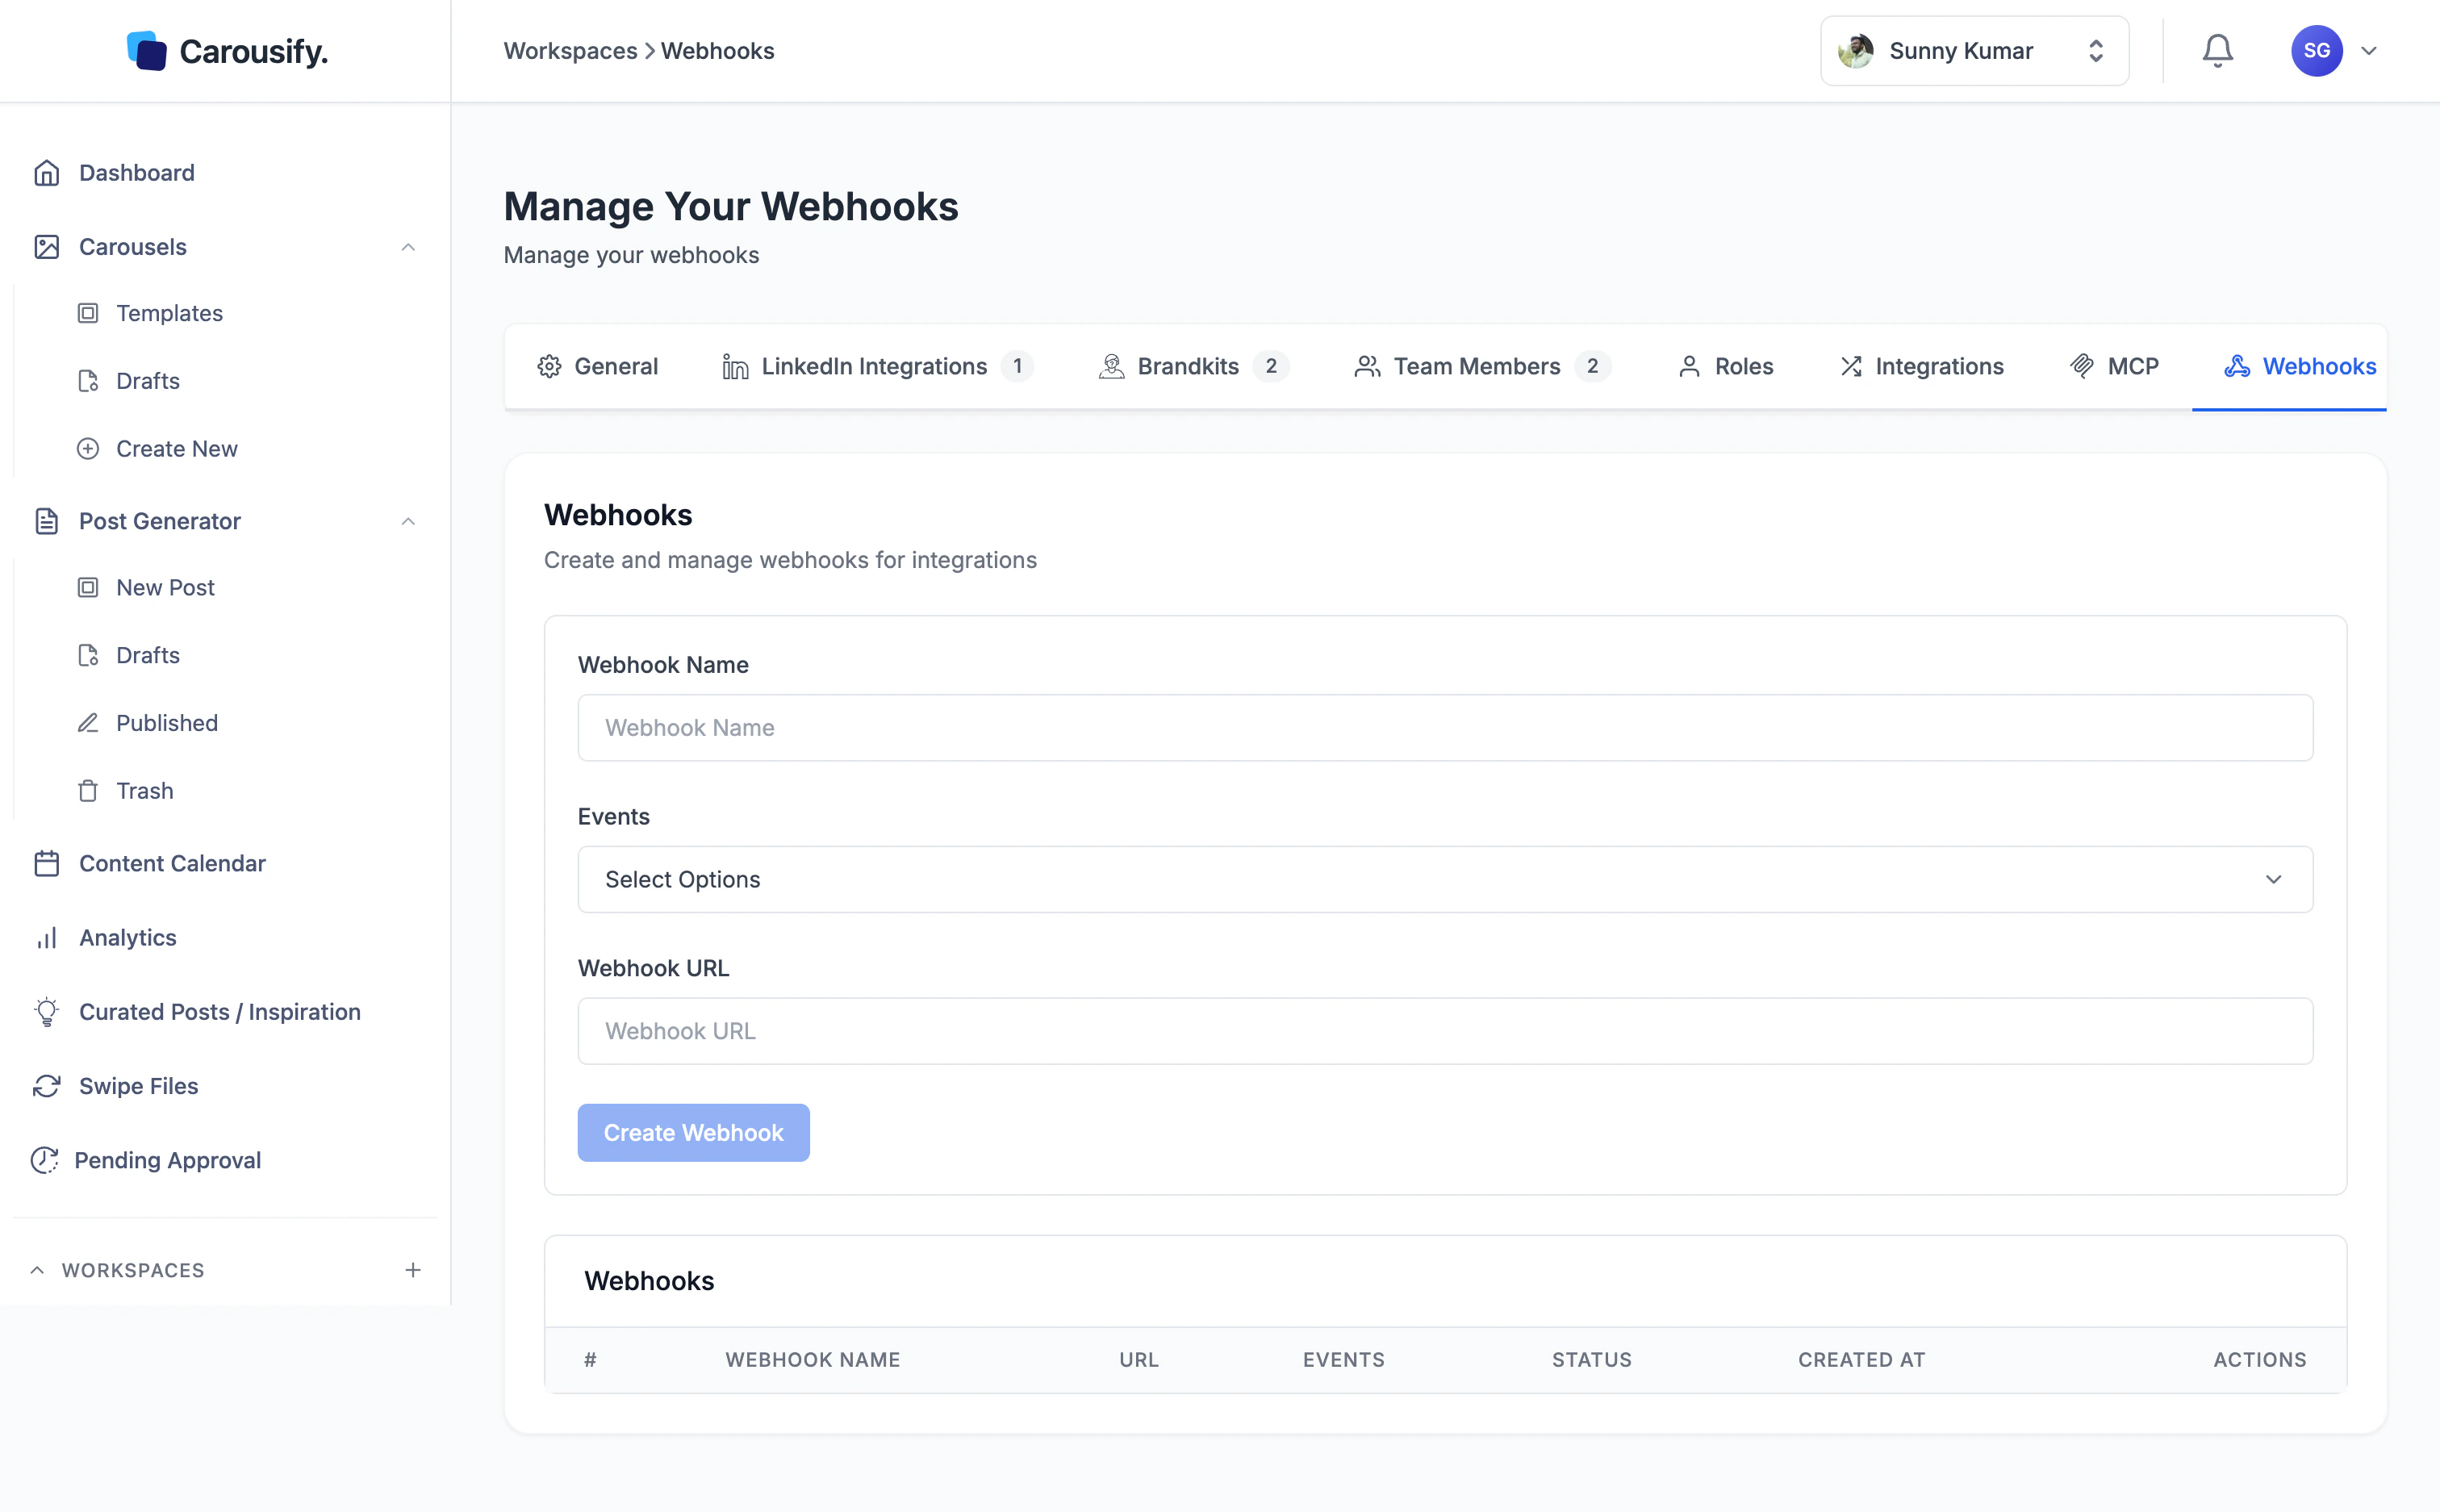Click the Content Calendar icon
This screenshot has height=1512, width=2440.
coord(47,863)
